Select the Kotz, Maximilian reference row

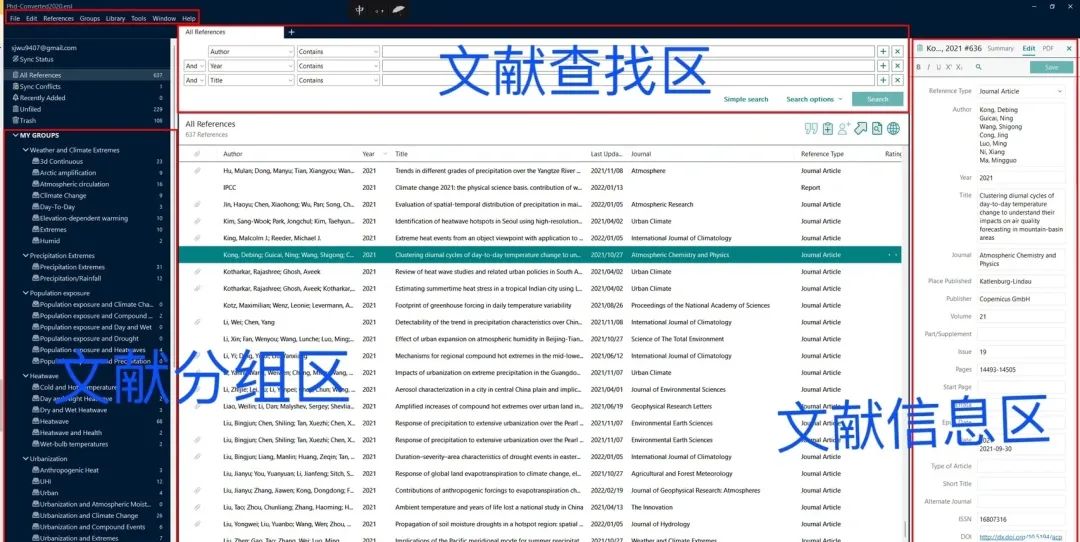540,305
